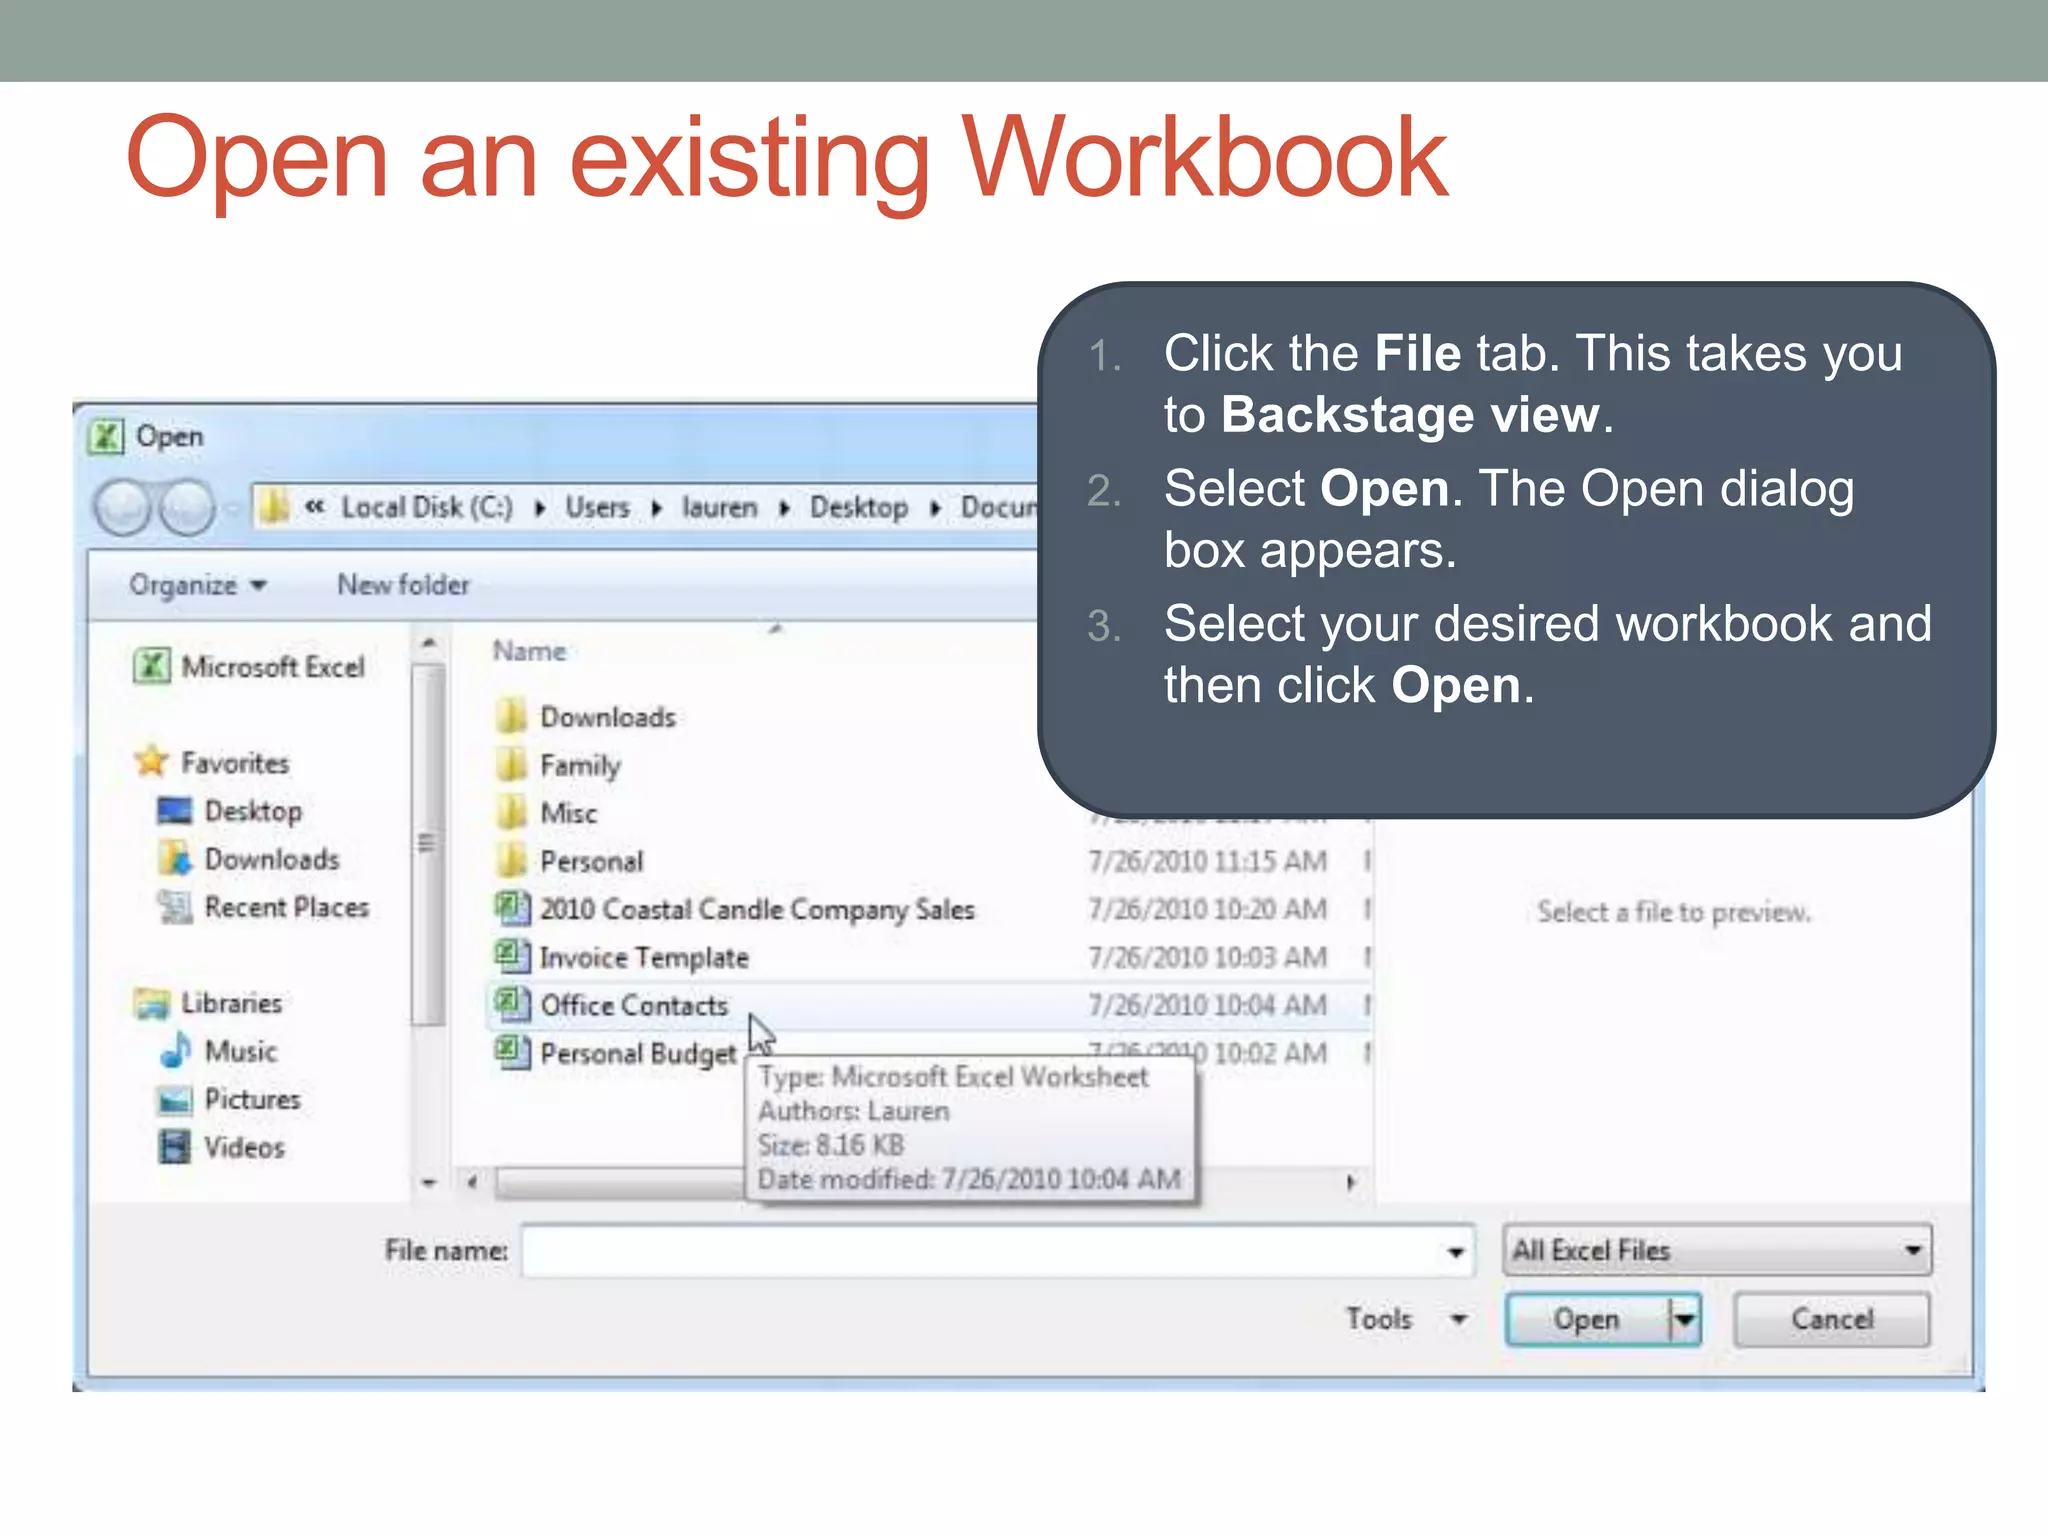Open the All Excel Files type dropdown
The image size is (2048, 1536).
click(1716, 1250)
